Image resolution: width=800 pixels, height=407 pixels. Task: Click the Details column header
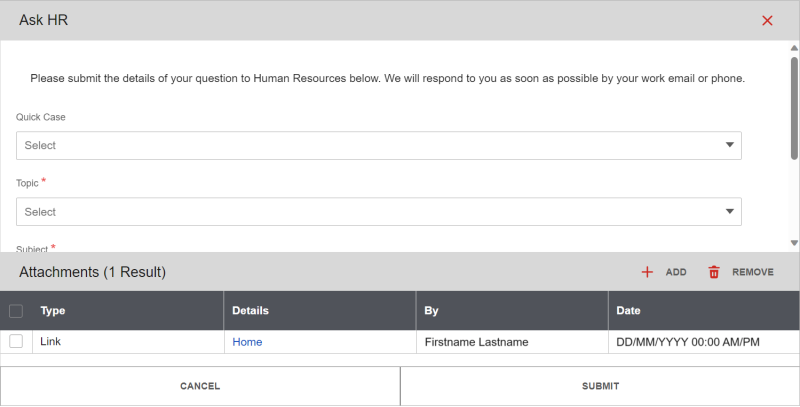click(250, 311)
